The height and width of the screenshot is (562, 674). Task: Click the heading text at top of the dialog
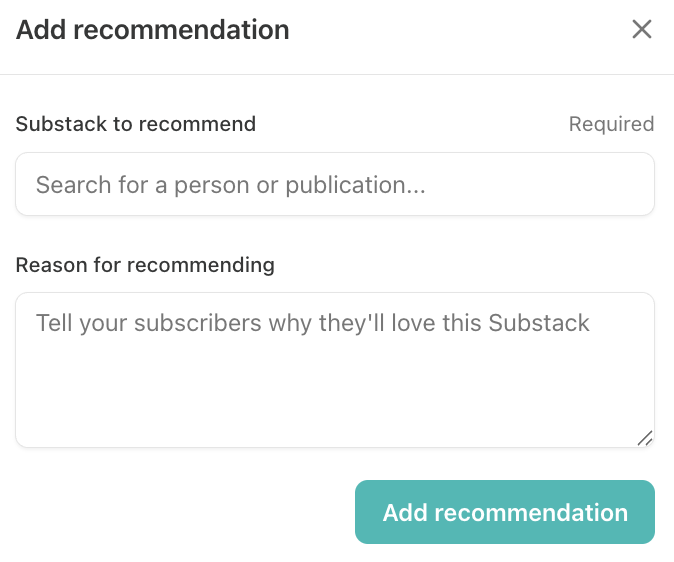[153, 30]
